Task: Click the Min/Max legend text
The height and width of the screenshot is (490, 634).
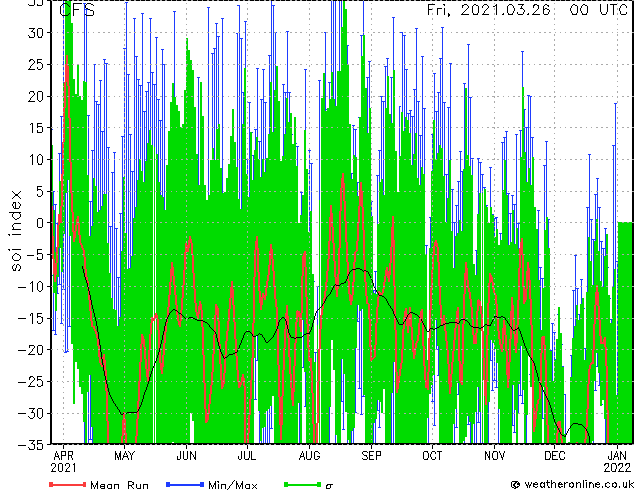Action: 232,485
